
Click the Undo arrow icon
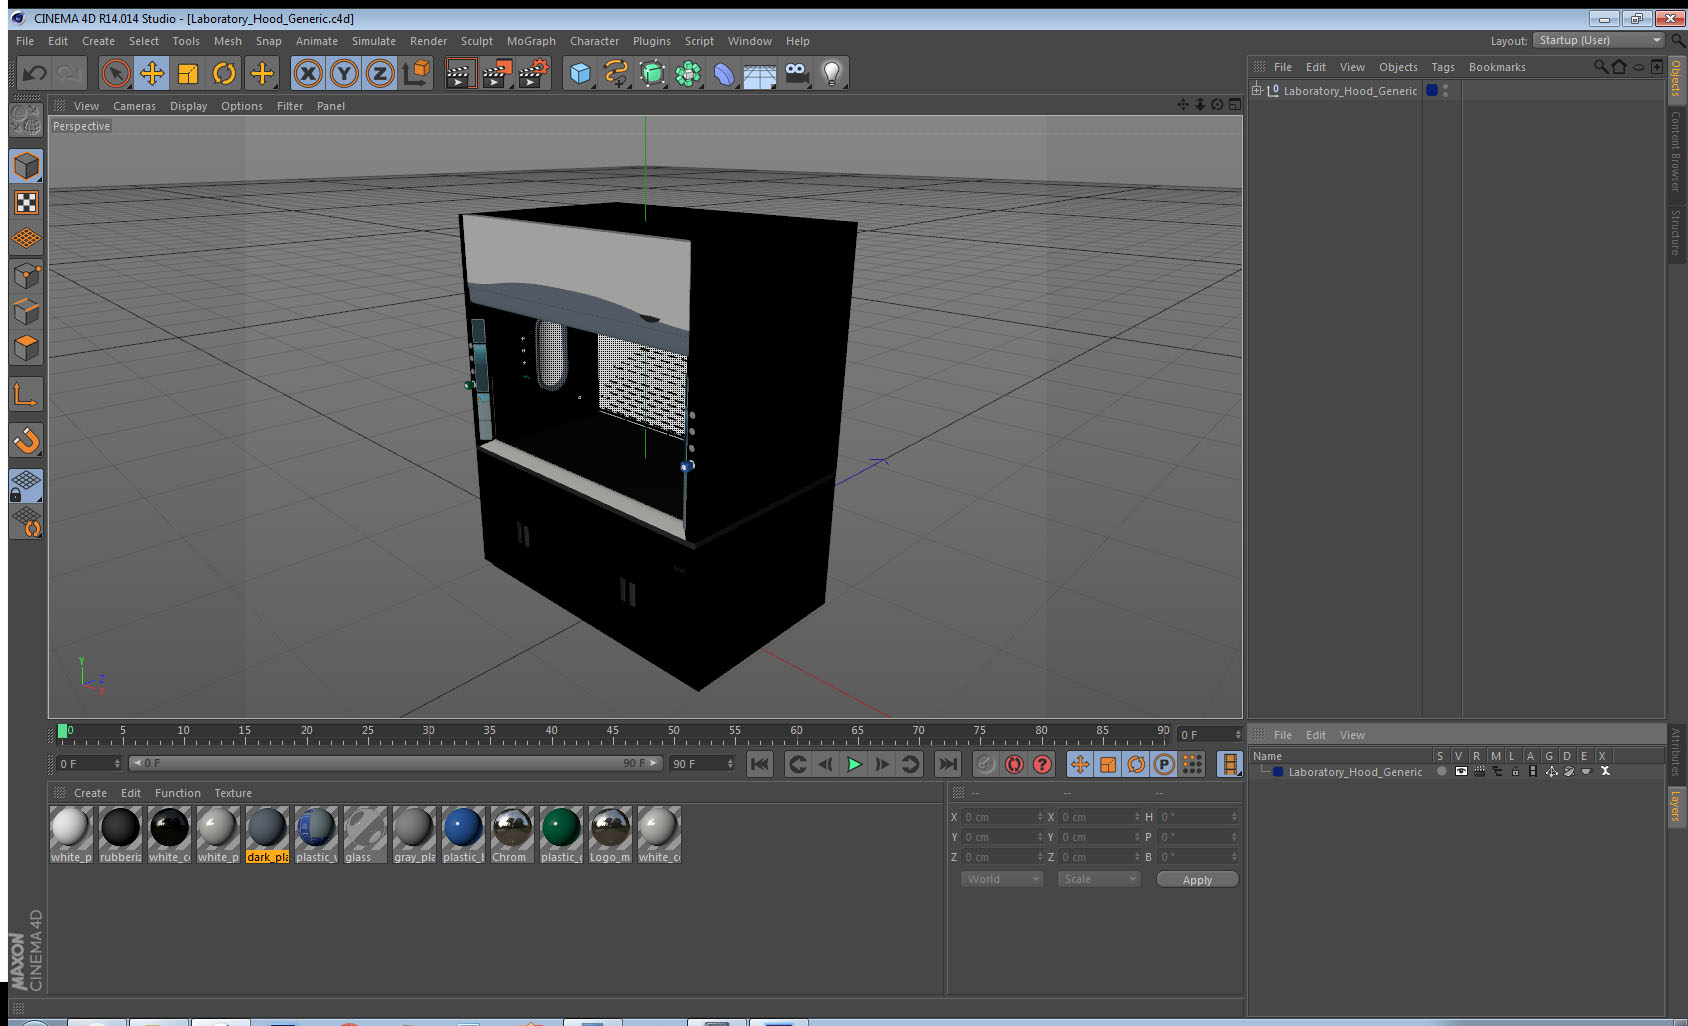click(35, 73)
